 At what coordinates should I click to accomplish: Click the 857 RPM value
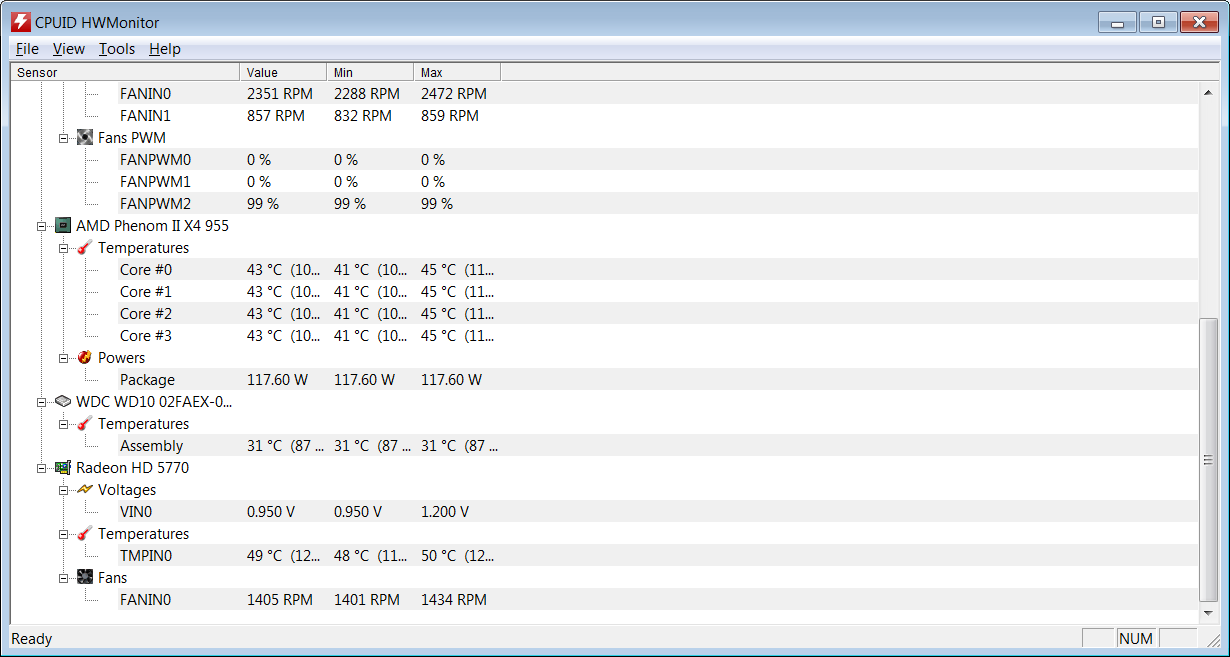click(x=276, y=116)
